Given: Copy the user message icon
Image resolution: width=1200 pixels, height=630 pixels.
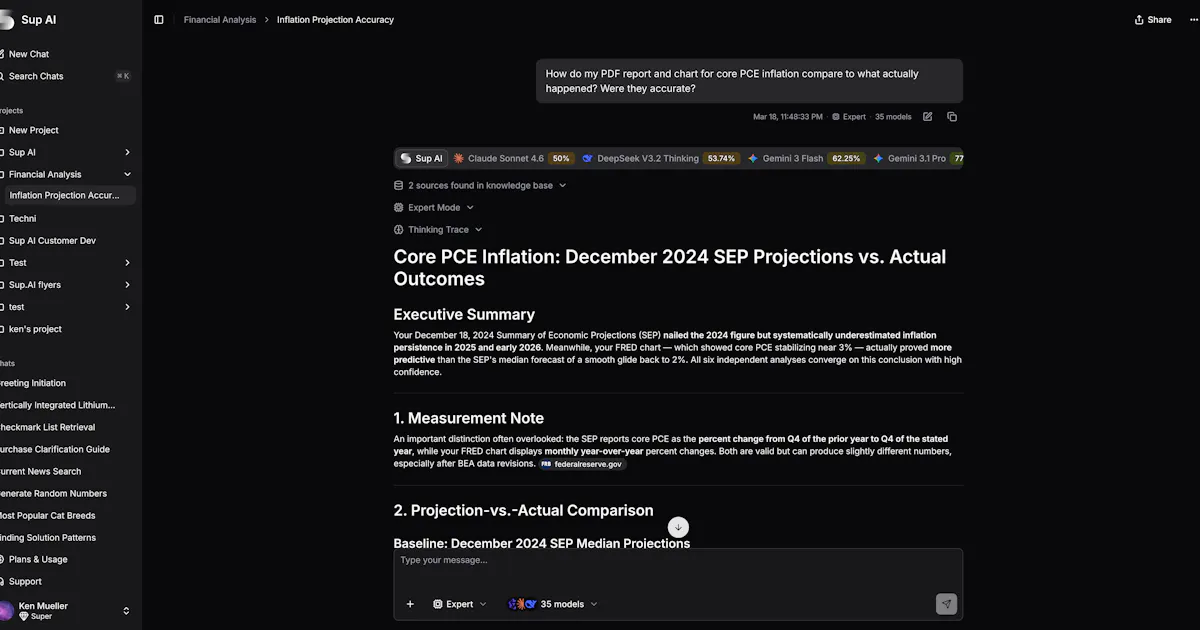Looking at the screenshot, I should (952, 117).
